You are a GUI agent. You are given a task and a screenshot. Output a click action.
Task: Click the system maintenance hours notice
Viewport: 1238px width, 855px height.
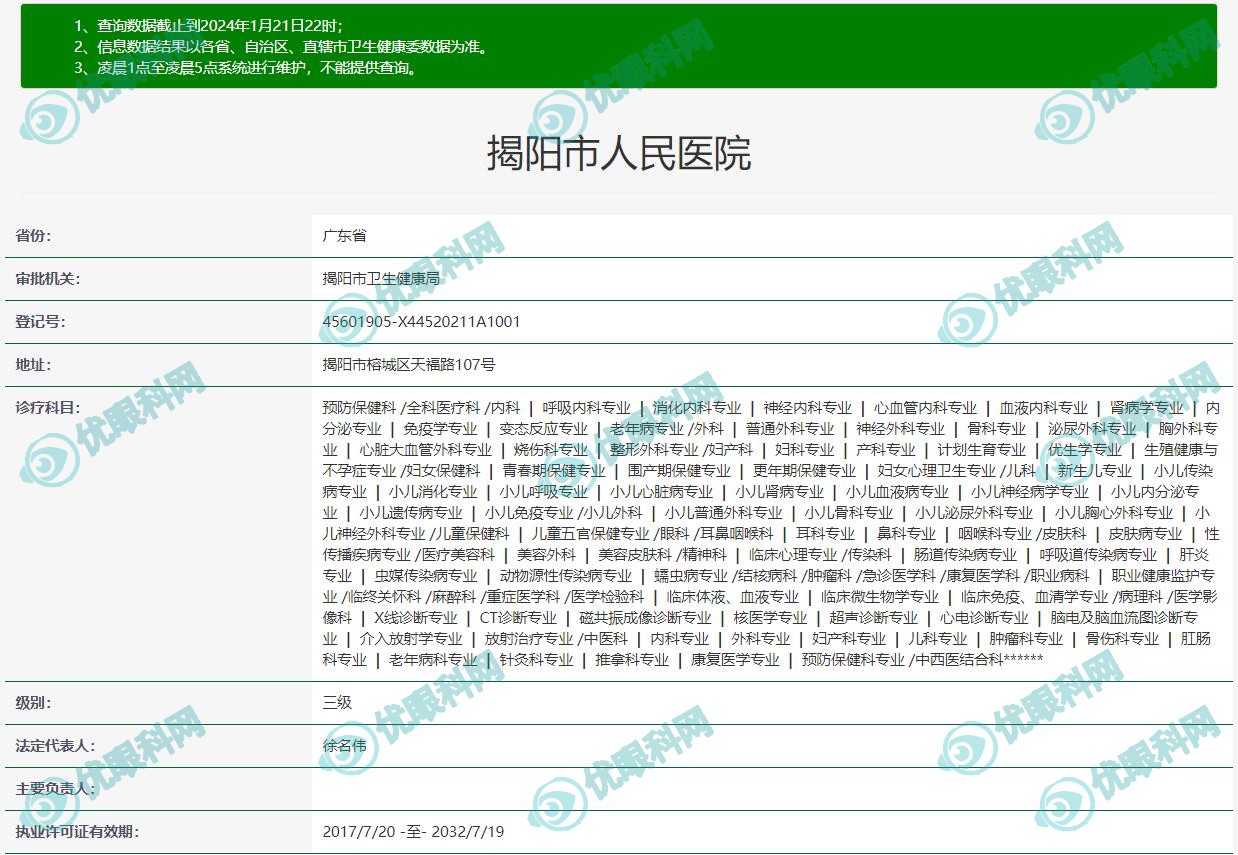[x=245, y=68]
